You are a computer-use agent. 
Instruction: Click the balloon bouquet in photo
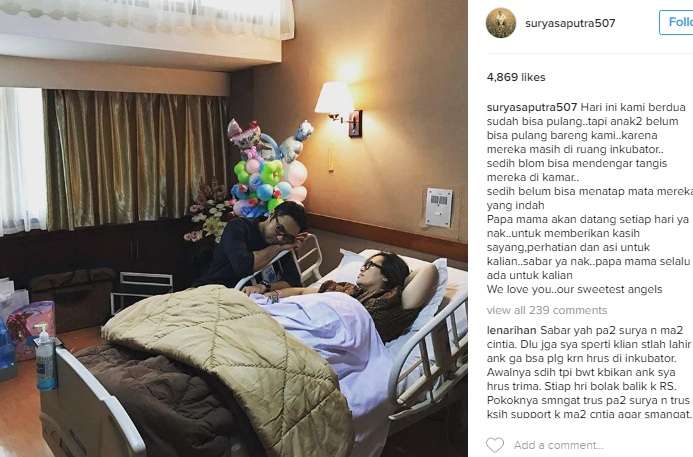(269, 168)
